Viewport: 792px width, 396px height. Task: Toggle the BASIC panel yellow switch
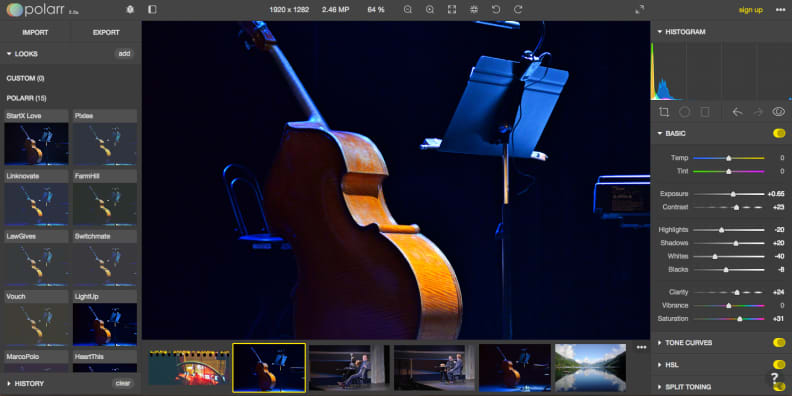click(779, 133)
